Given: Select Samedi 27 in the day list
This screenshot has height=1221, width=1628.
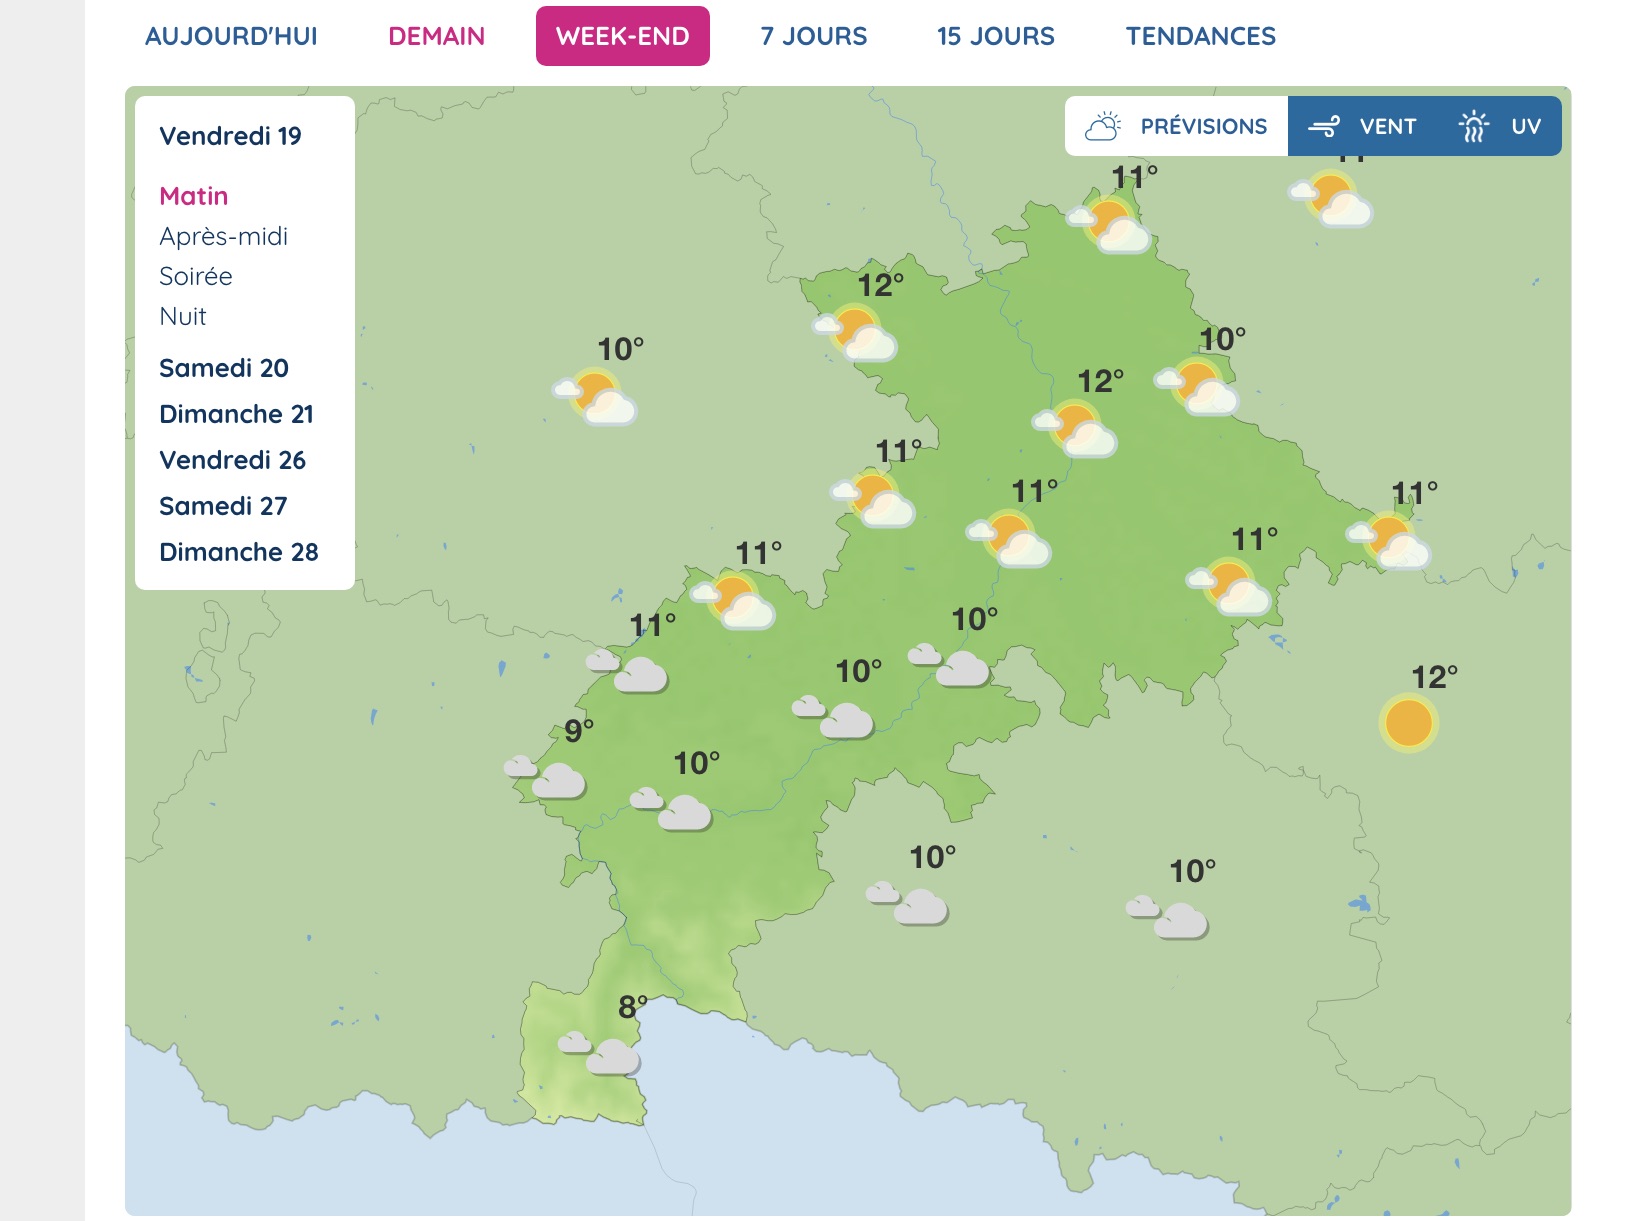Looking at the screenshot, I should 223,506.
